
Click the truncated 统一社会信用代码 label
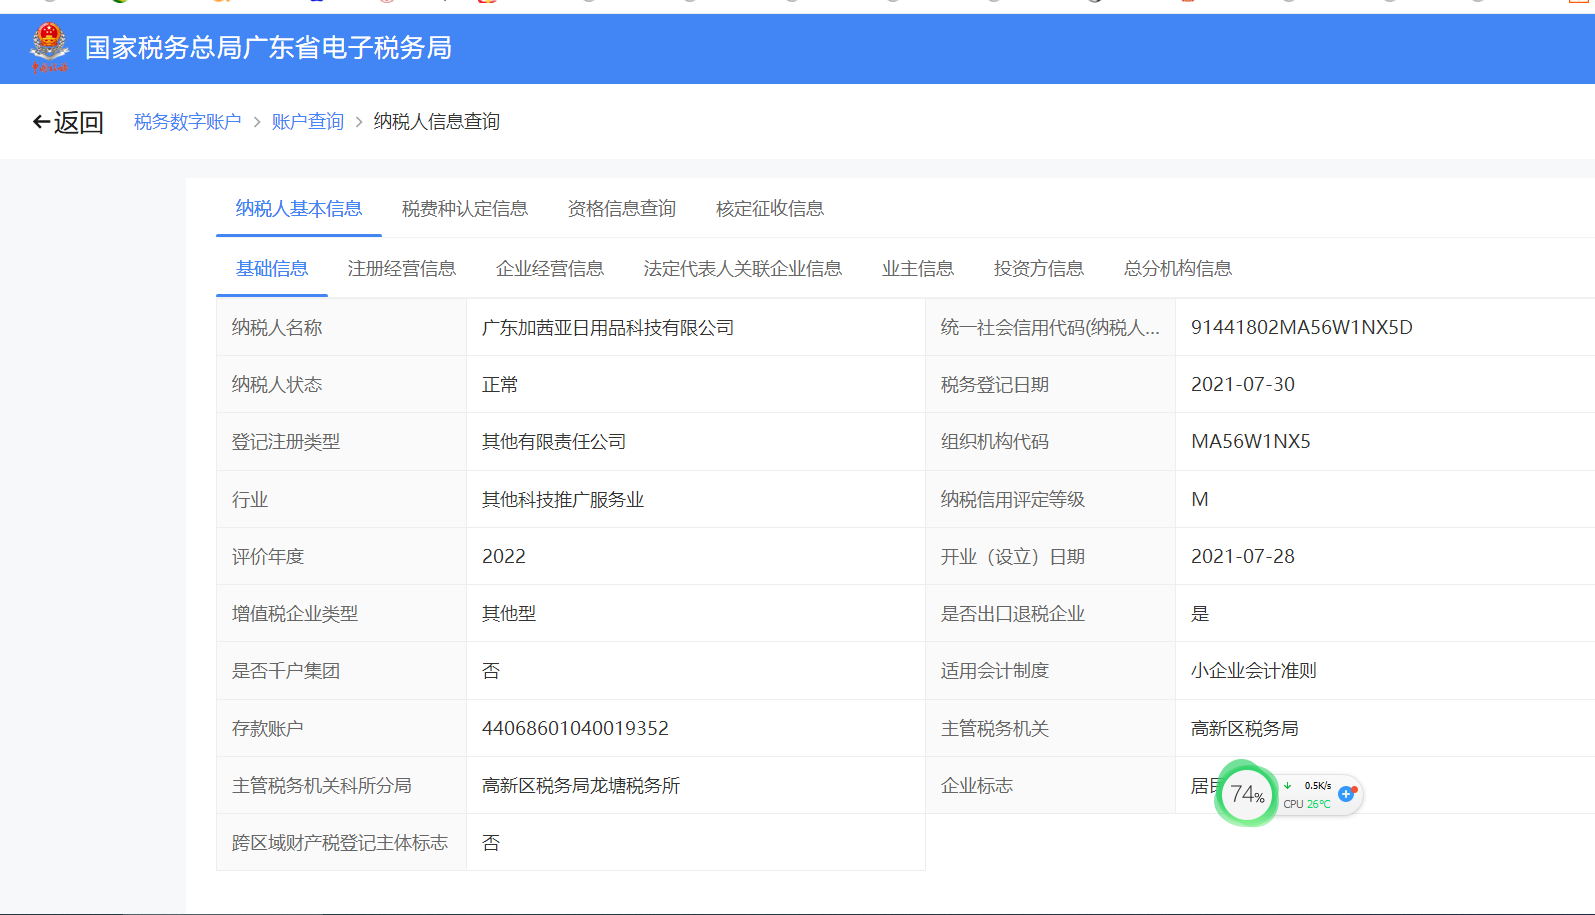(x=1050, y=328)
